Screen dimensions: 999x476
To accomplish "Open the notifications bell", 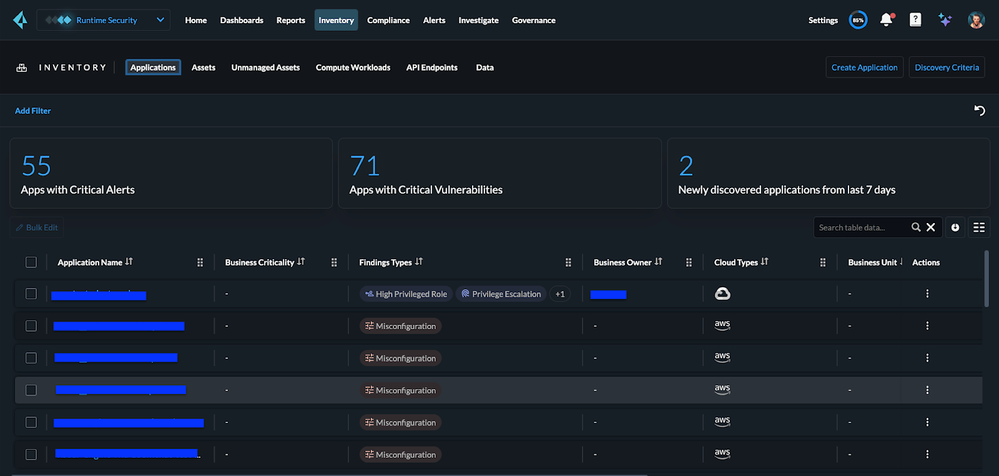I will click(x=886, y=20).
